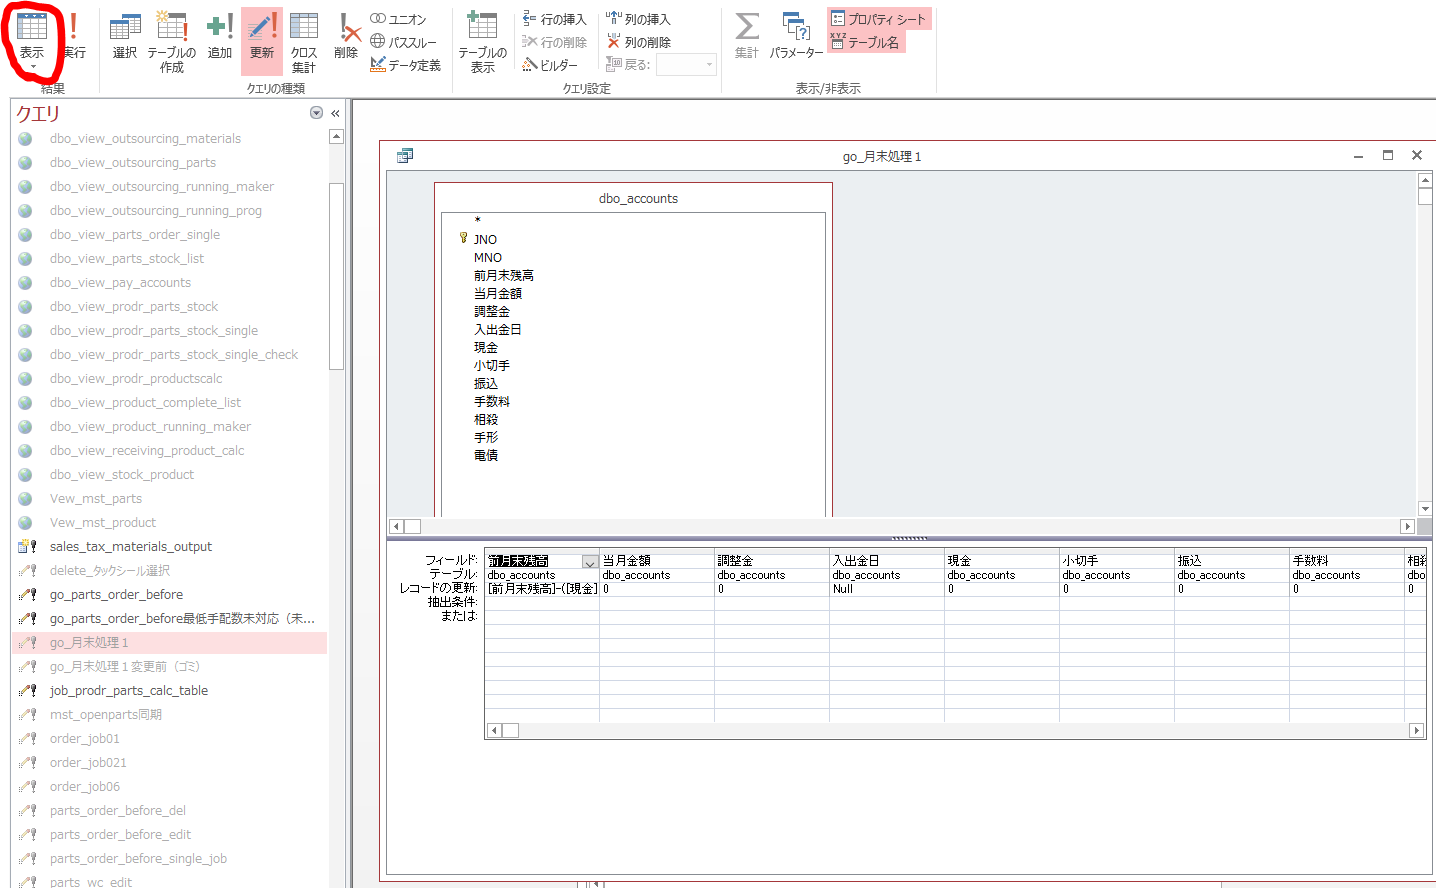Collapse the navigation pane with the chevron
1436x888 pixels.
(x=333, y=113)
